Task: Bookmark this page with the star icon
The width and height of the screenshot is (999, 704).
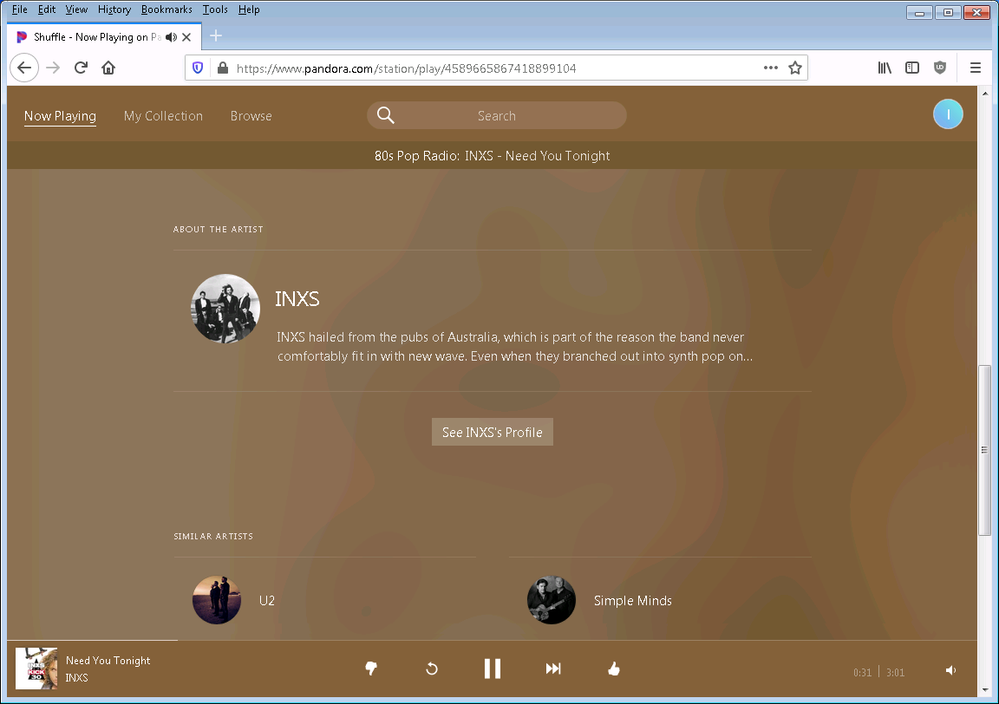Action: pos(795,68)
